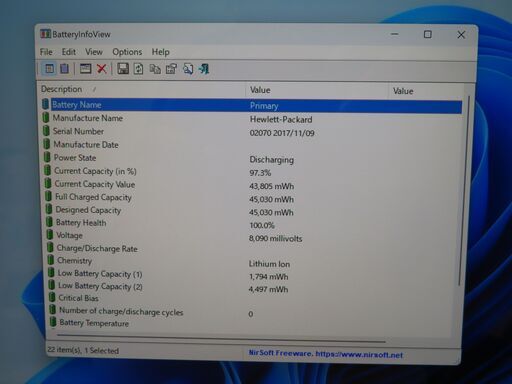The image size is (512, 384).
Task: Click the 100.0% battery health value
Action: click(x=262, y=225)
